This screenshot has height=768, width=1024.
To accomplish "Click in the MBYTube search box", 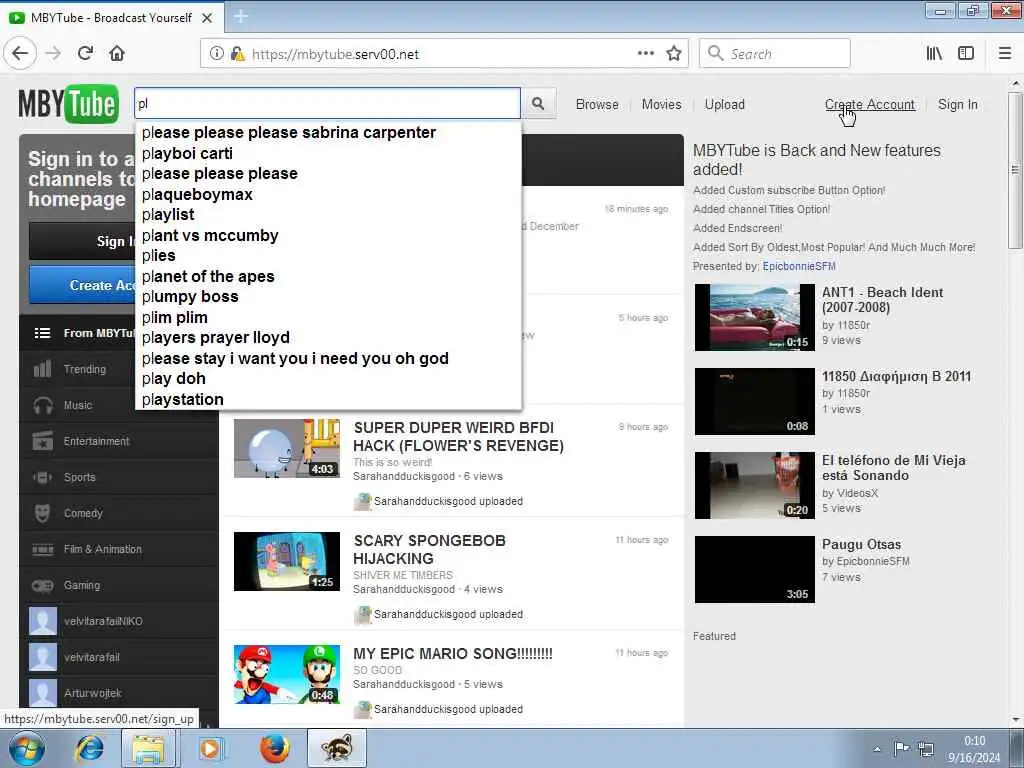I will click(327, 103).
